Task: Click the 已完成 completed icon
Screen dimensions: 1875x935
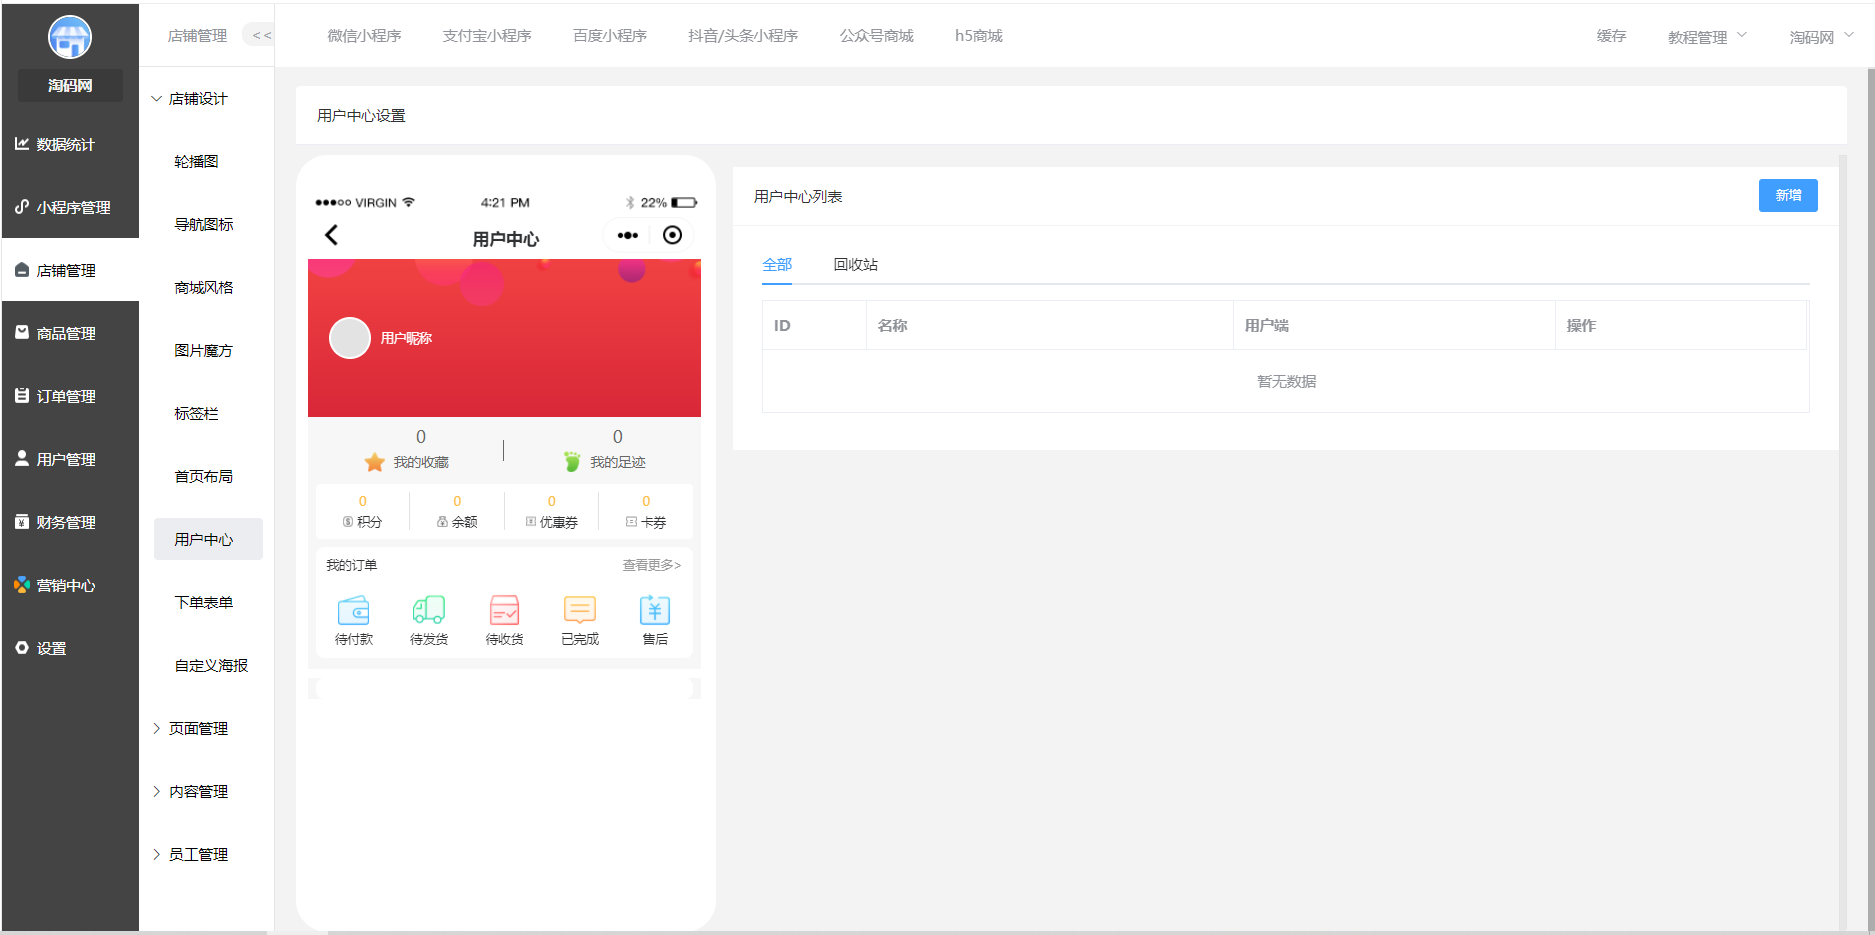Action: 580,610
